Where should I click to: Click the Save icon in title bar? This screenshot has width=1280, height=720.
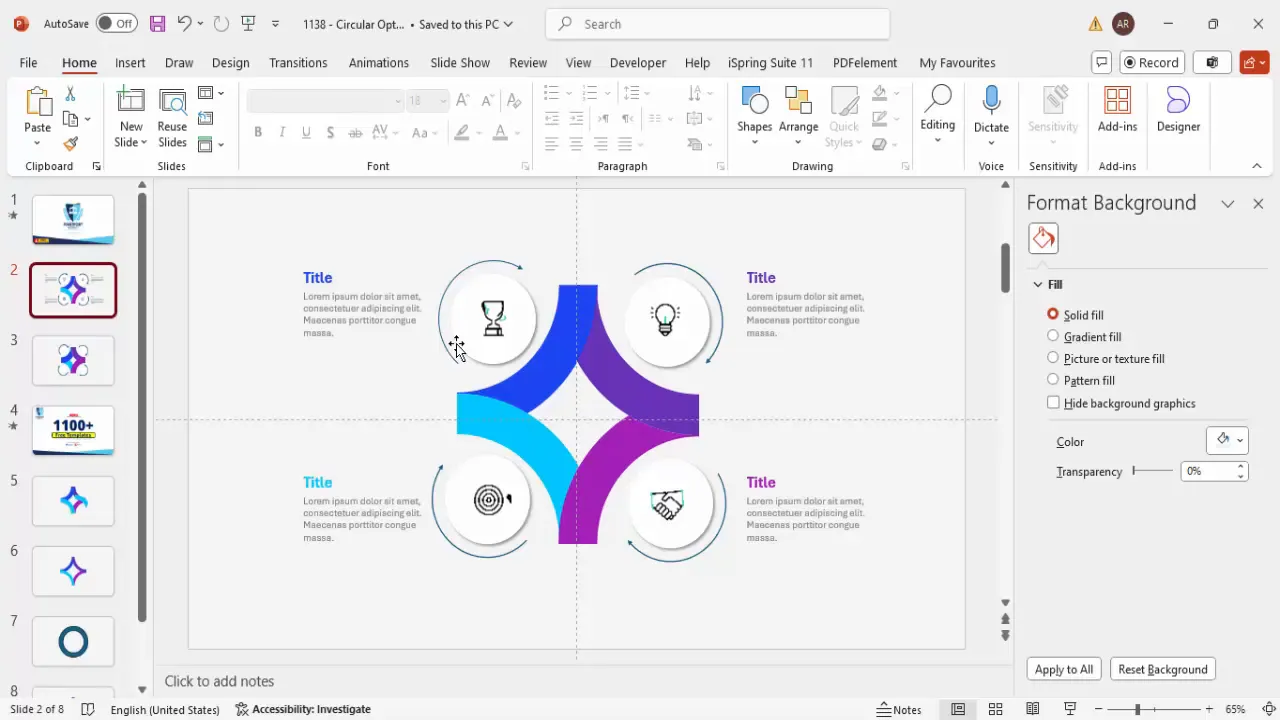click(x=158, y=23)
